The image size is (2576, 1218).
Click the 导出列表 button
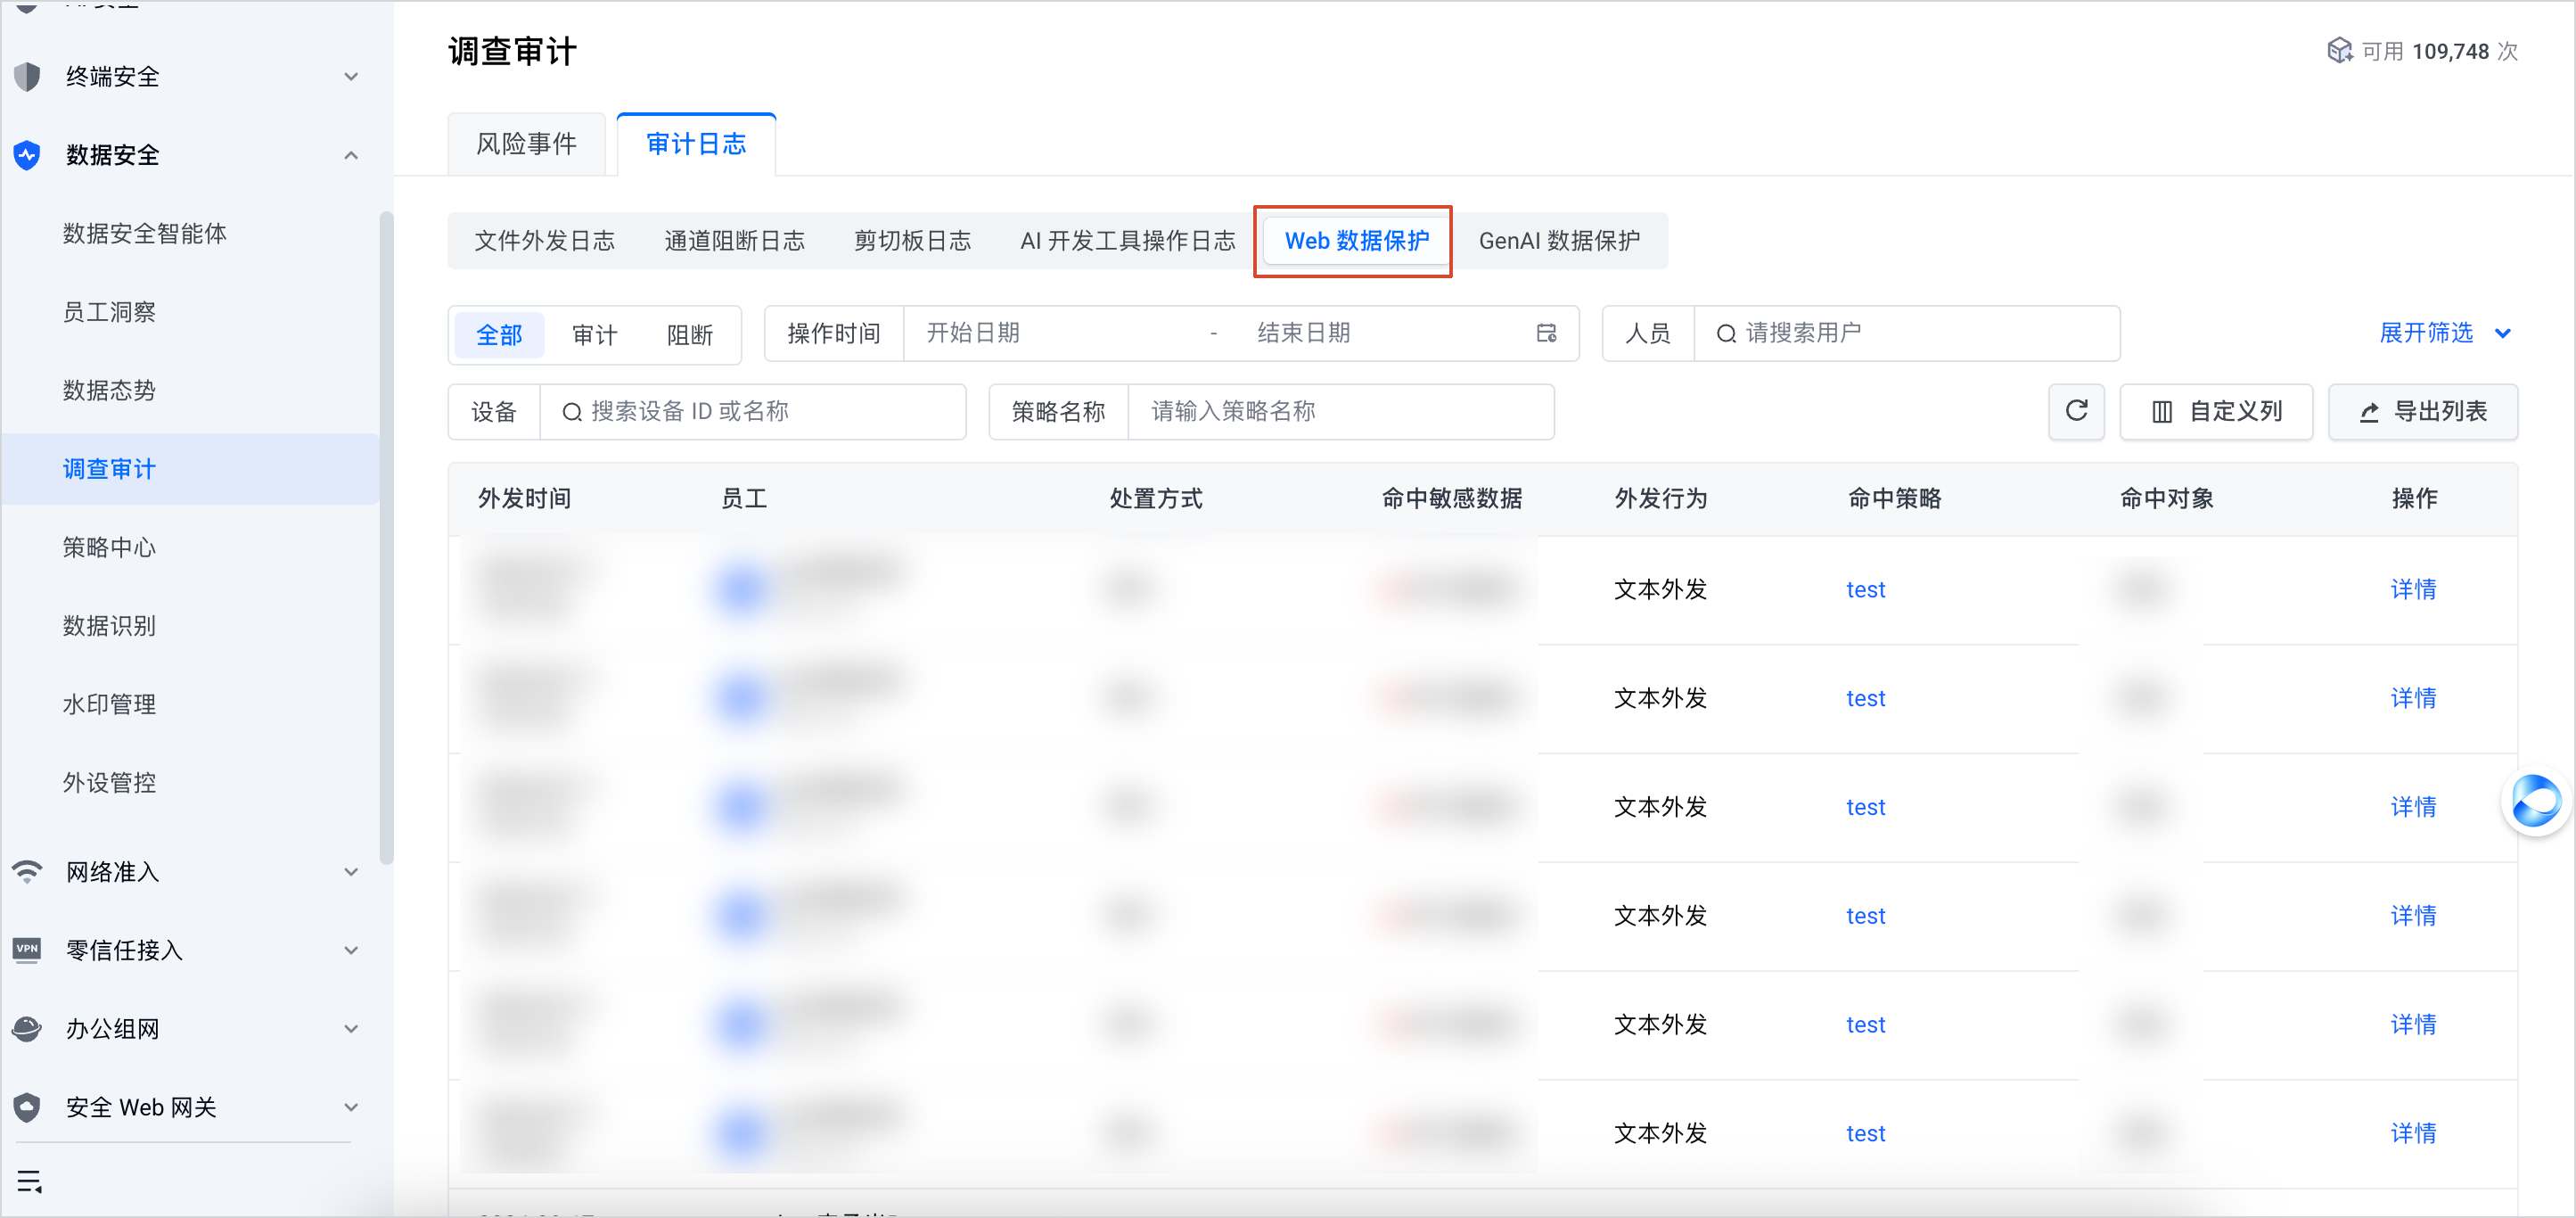[x=2422, y=411]
